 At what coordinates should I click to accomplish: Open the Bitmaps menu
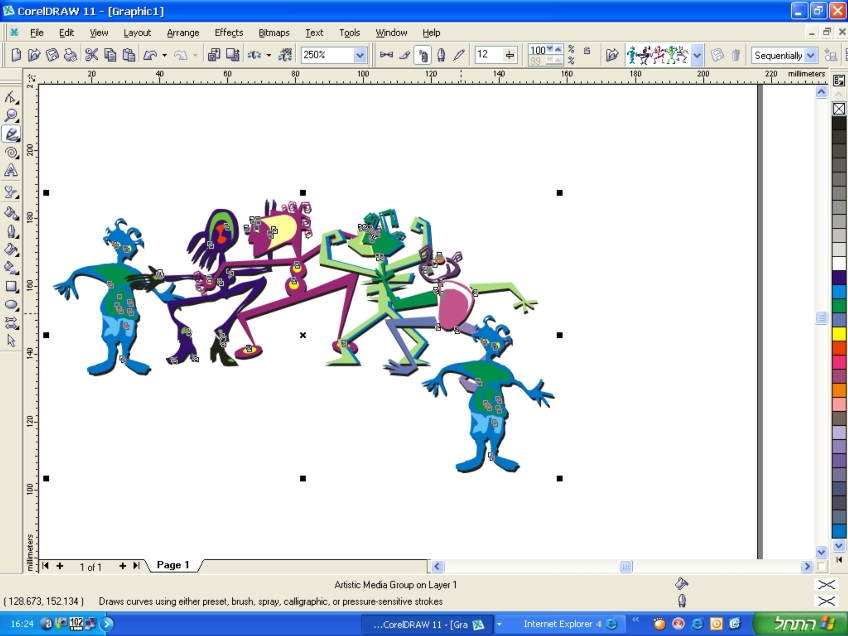tap(274, 32)
